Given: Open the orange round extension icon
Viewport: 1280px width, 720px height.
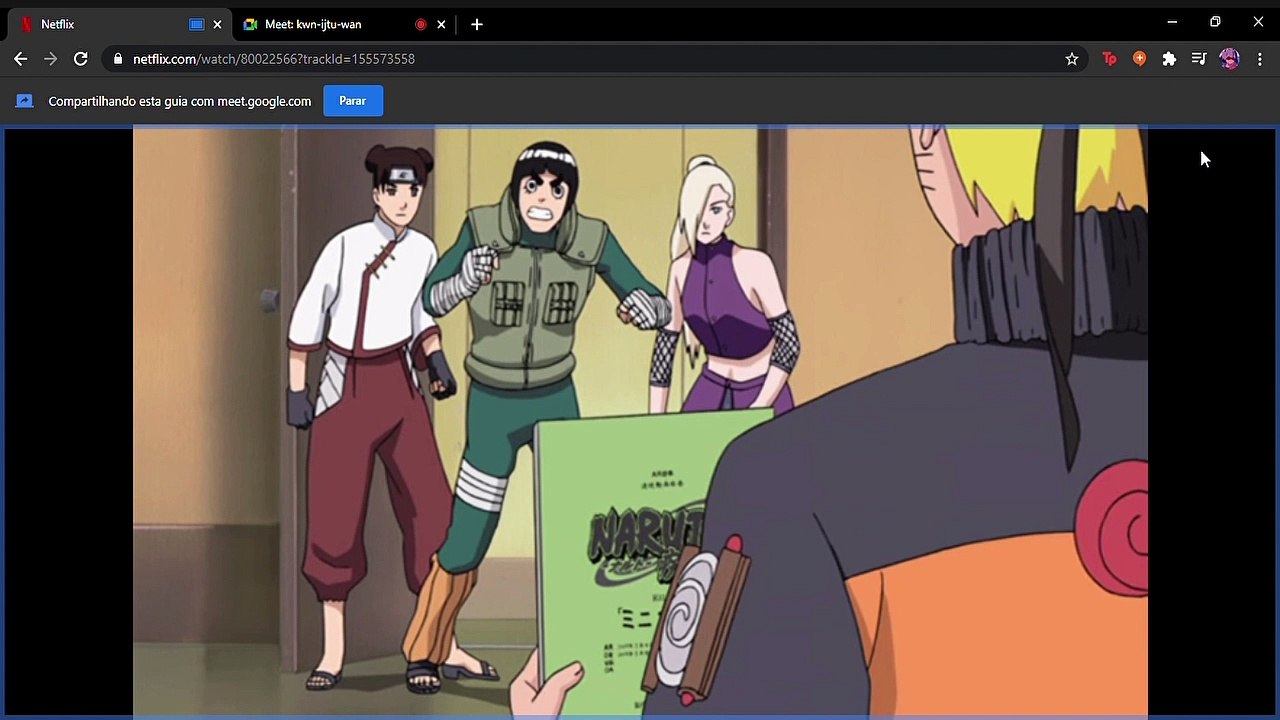Looking at the screenshot, I should click(1139, 59).
